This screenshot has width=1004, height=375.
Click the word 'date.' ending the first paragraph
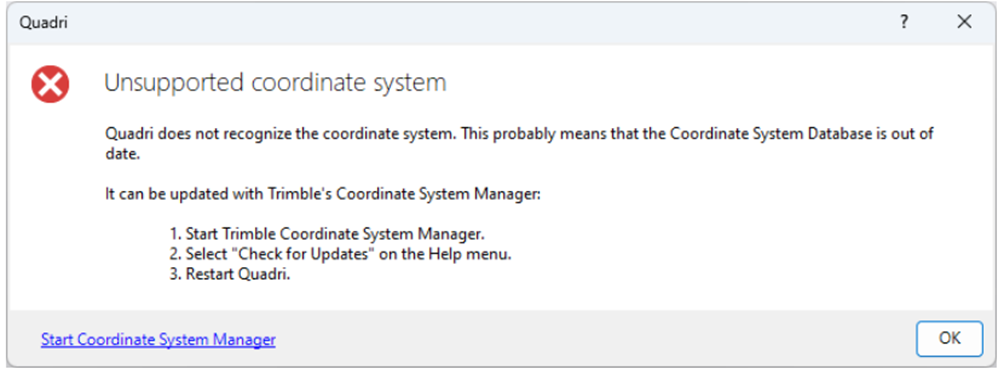pyautogui.click(x=122, y=155)
